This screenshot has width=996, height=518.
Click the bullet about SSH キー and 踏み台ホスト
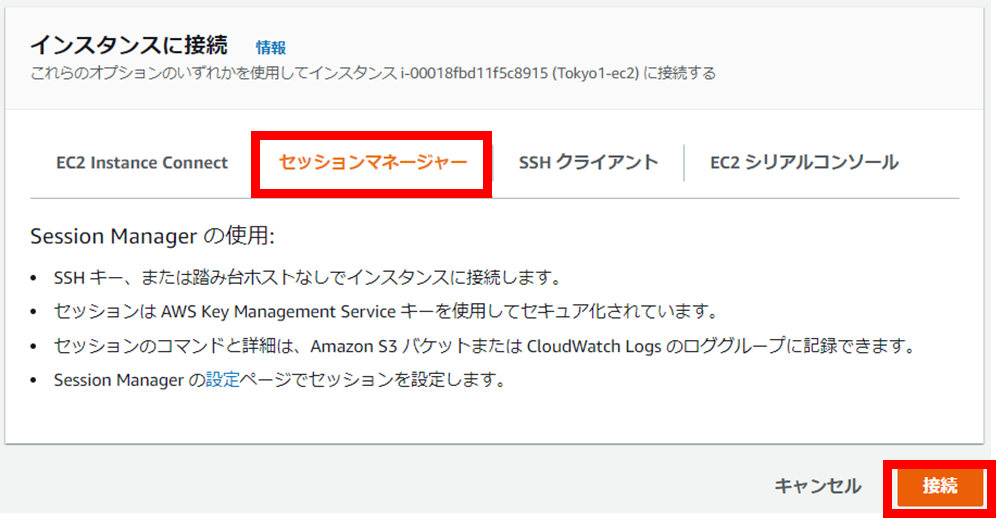point(308,278)
